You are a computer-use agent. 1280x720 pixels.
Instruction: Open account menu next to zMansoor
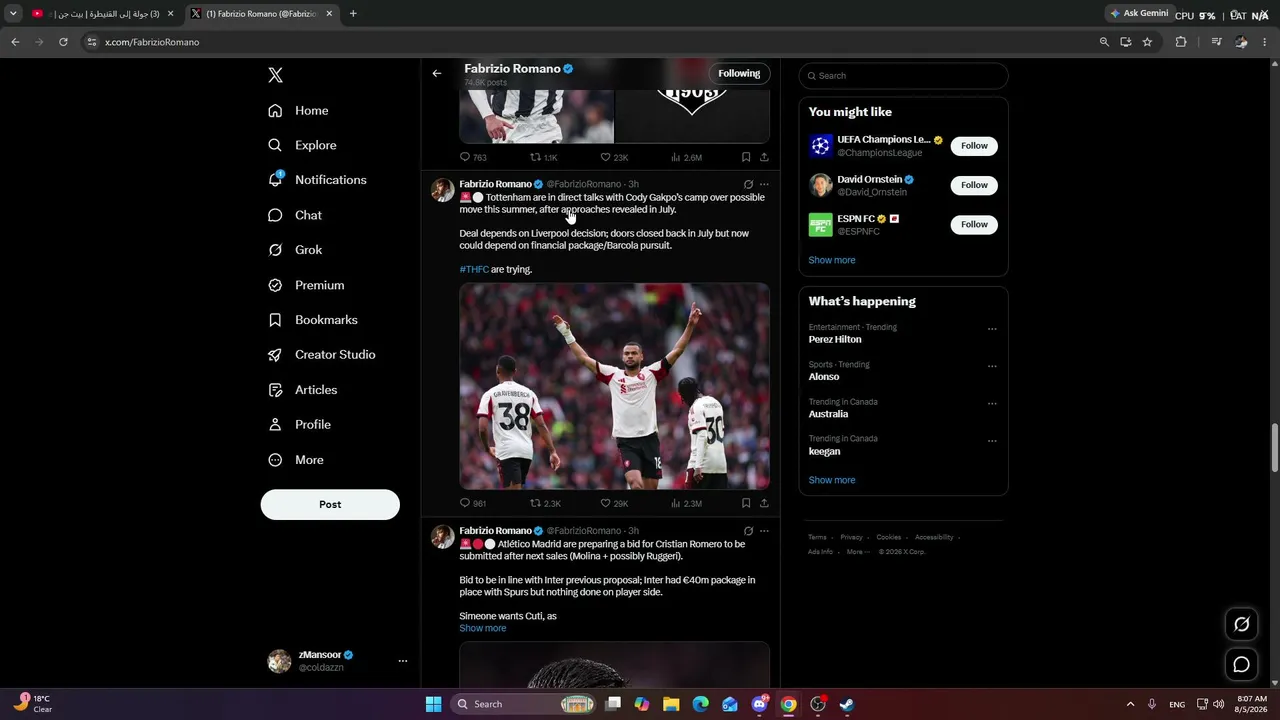403,661
